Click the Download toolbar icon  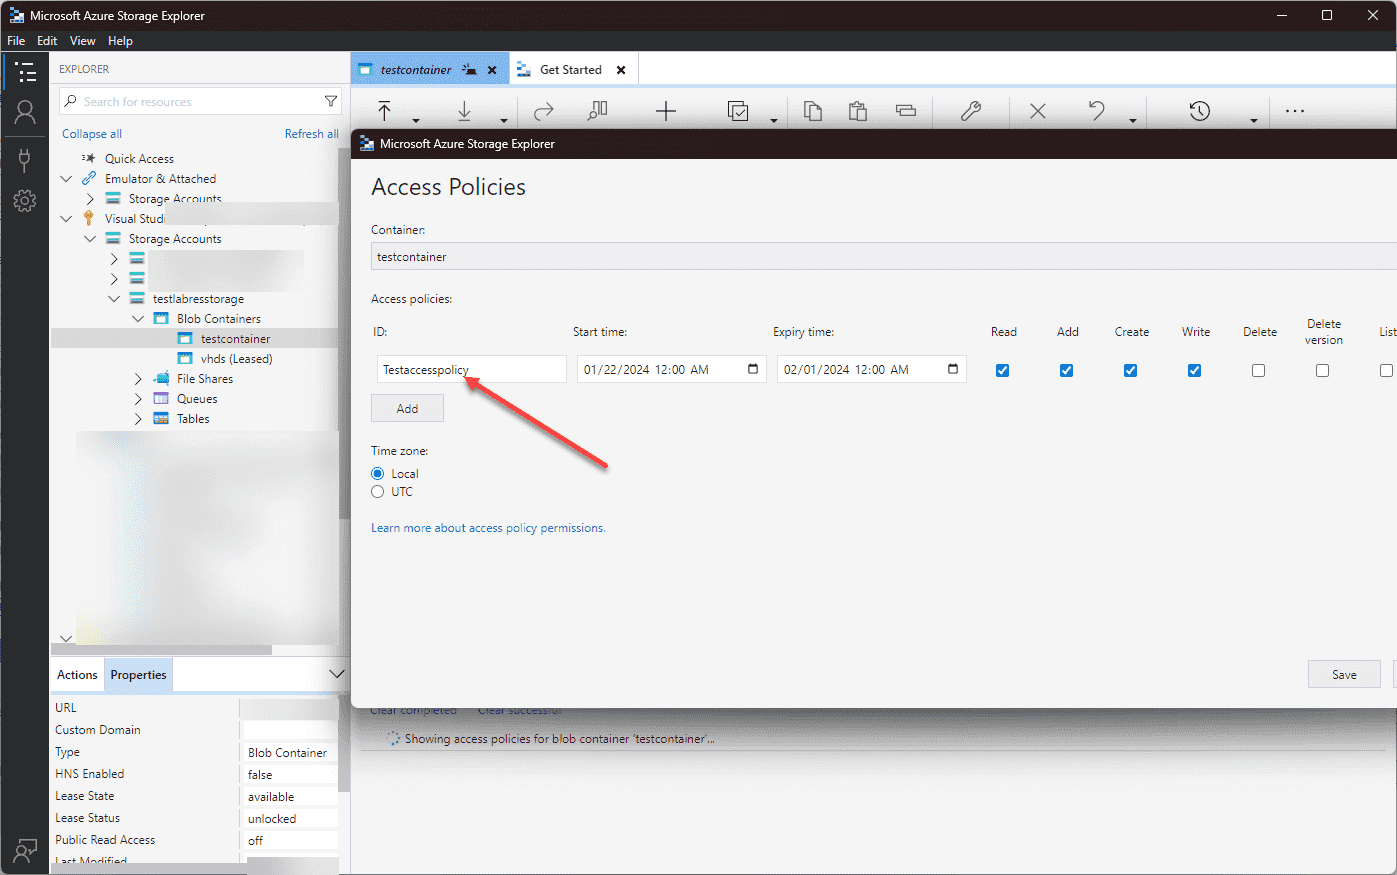[x=464, y=111]
